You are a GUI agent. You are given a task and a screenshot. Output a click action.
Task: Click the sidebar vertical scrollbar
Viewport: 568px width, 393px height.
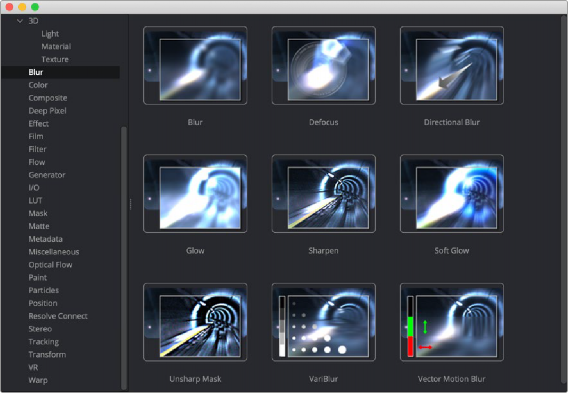click(x=124, y=258)
